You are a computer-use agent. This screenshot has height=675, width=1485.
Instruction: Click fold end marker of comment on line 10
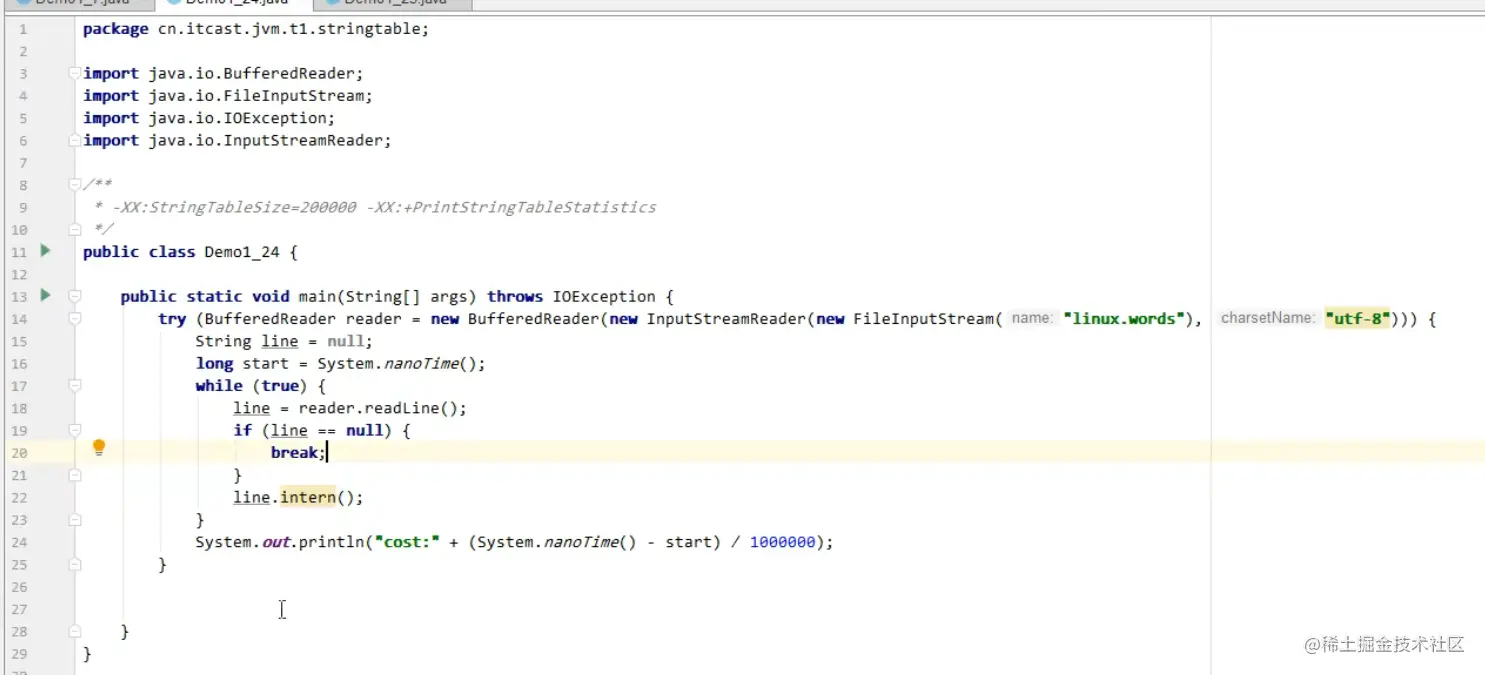click(74, 229)
